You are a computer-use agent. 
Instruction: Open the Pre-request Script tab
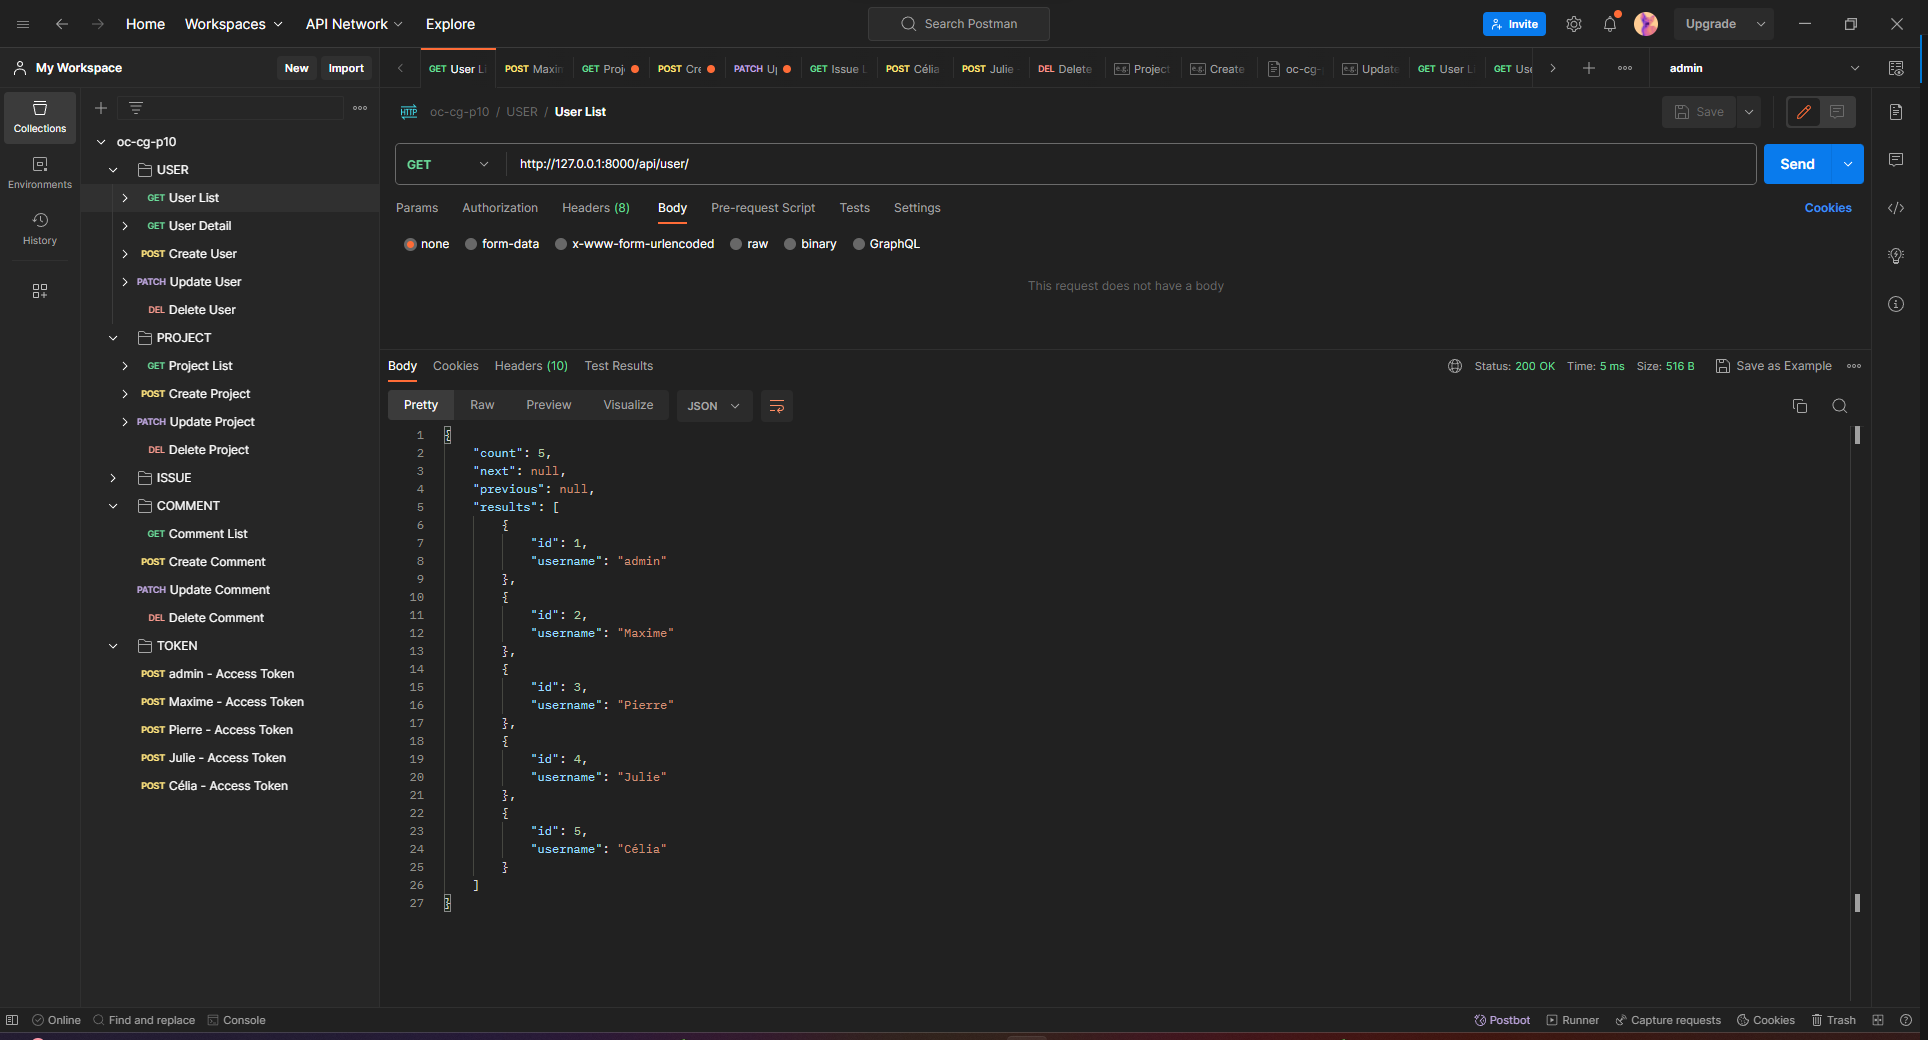(x=763, y=208)
